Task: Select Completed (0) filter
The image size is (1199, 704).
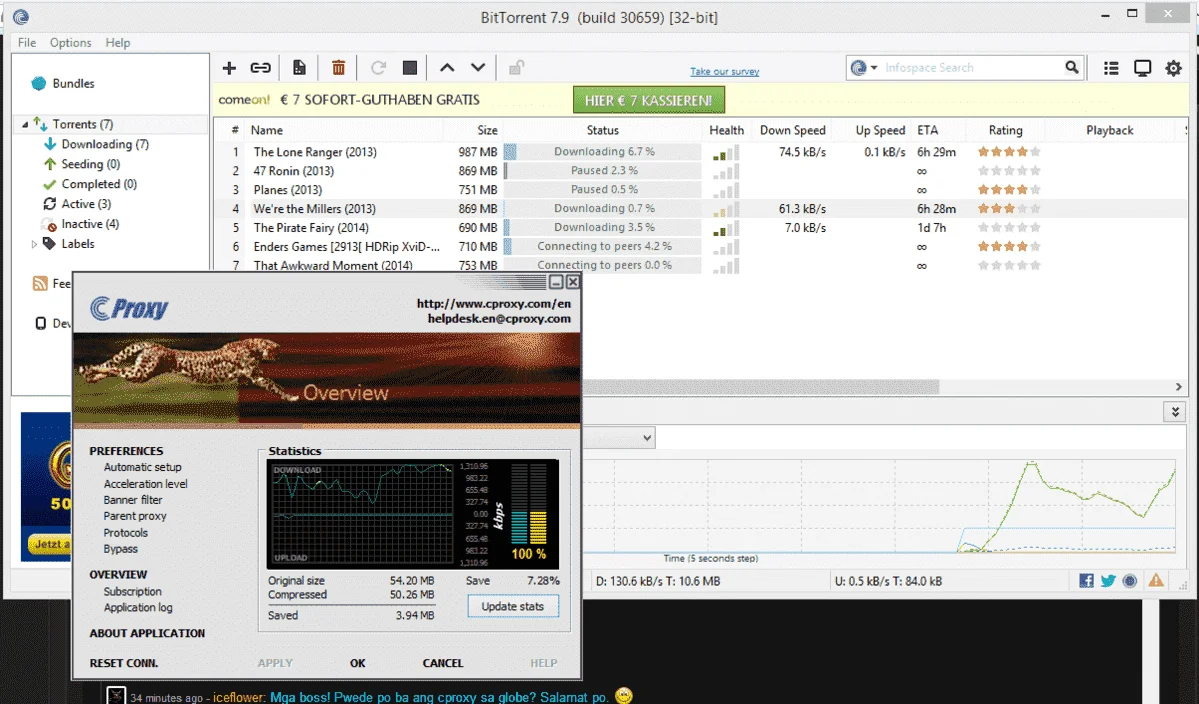Action: [x=99, y=183]
